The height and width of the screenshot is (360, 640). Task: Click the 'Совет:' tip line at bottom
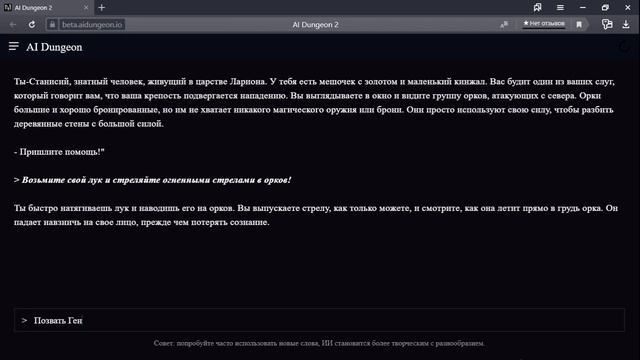[x=319, y=343]
